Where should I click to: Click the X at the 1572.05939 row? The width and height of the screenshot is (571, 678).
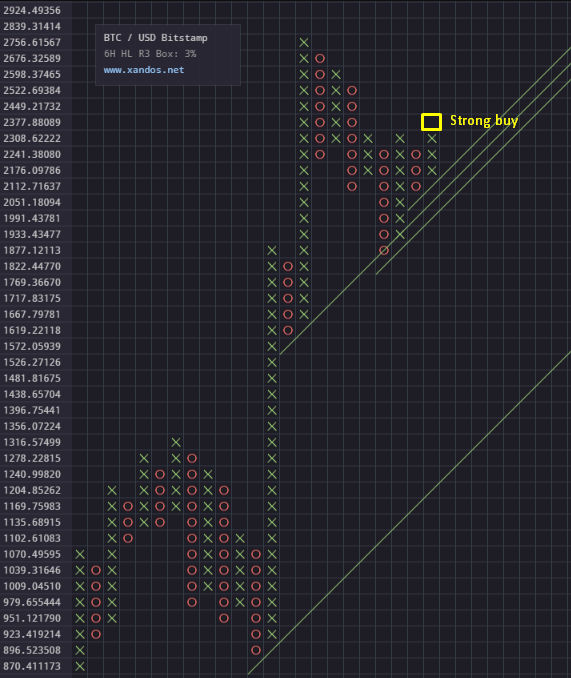tap(272, 346)
